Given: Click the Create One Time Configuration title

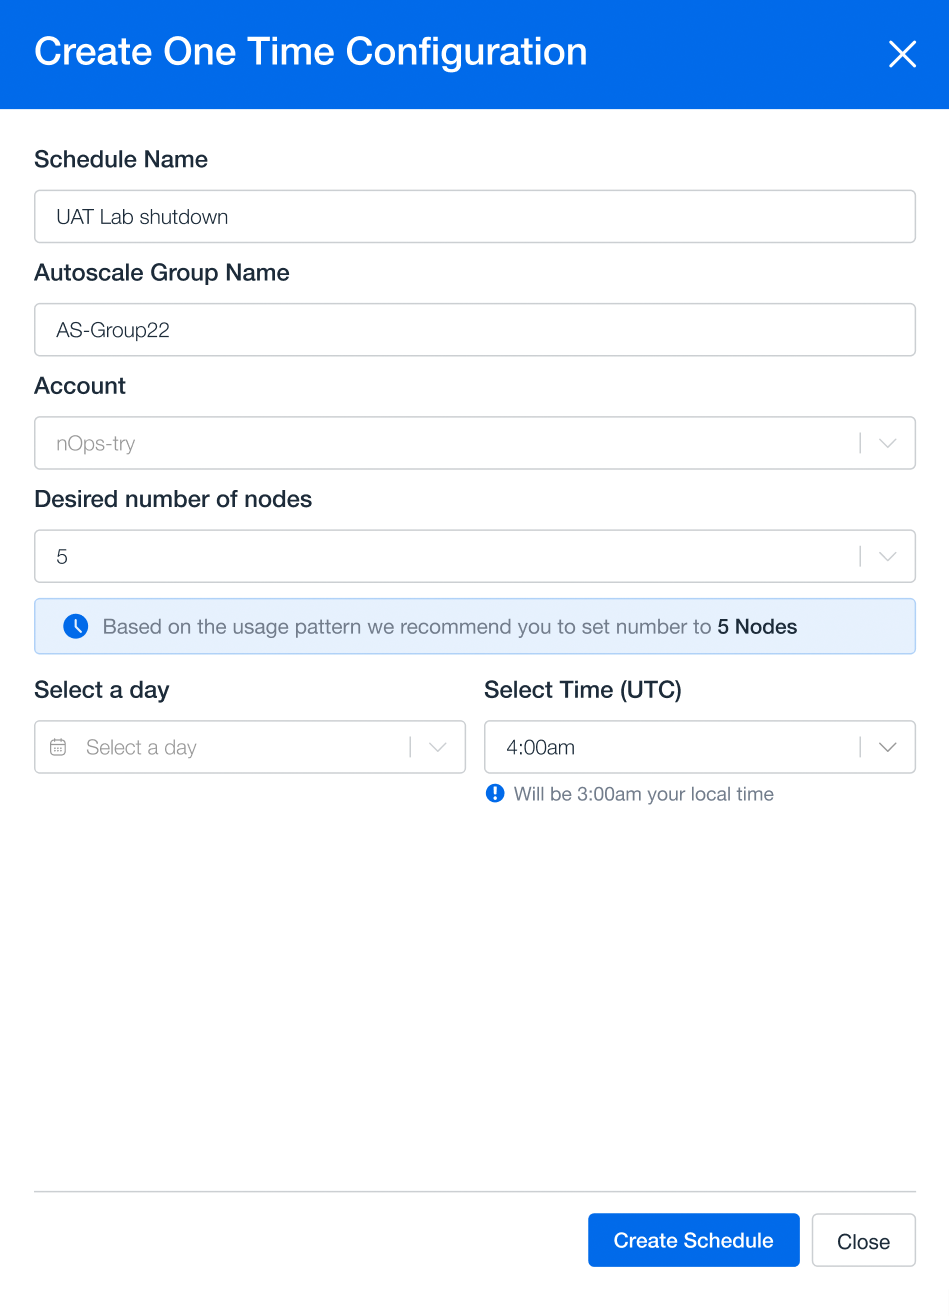Looking at the screenshot, I should 311,52.
